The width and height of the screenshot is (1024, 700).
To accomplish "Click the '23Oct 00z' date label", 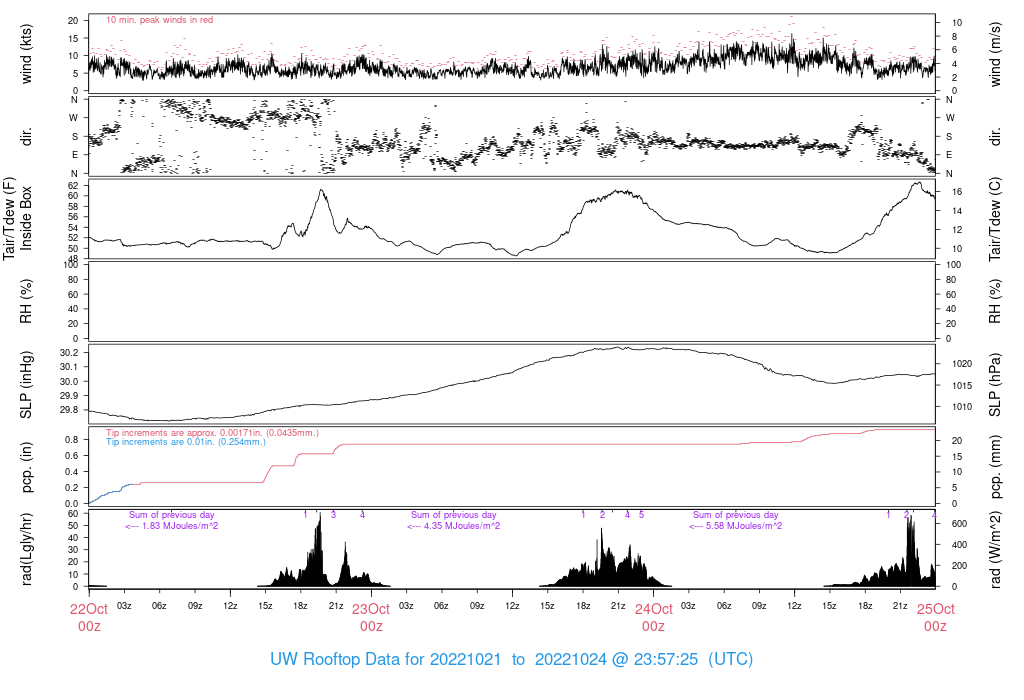I will [x=371, y=618].
